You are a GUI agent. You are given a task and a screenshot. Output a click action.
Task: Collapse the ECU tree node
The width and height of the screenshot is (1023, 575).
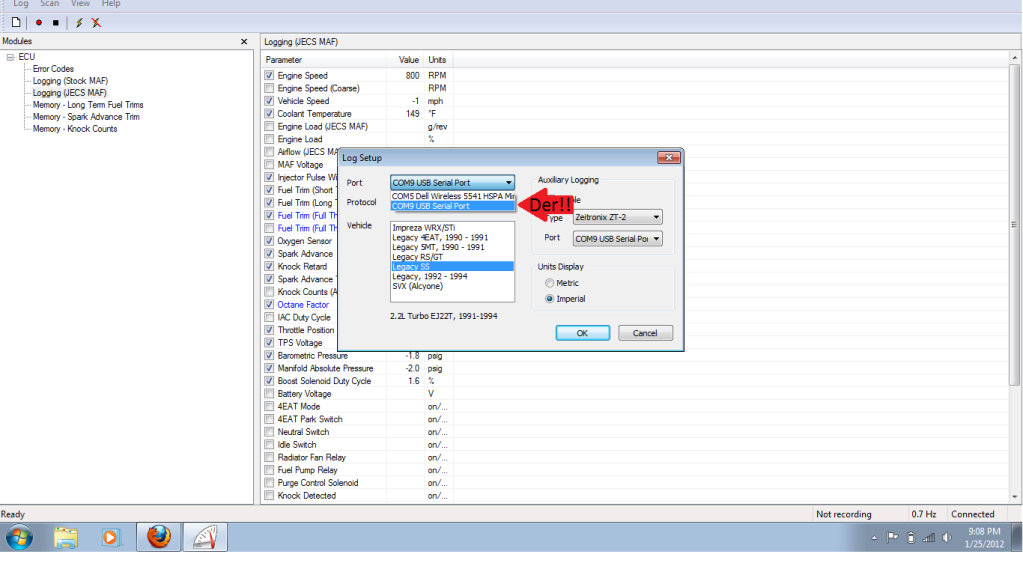tap(10, 57)
